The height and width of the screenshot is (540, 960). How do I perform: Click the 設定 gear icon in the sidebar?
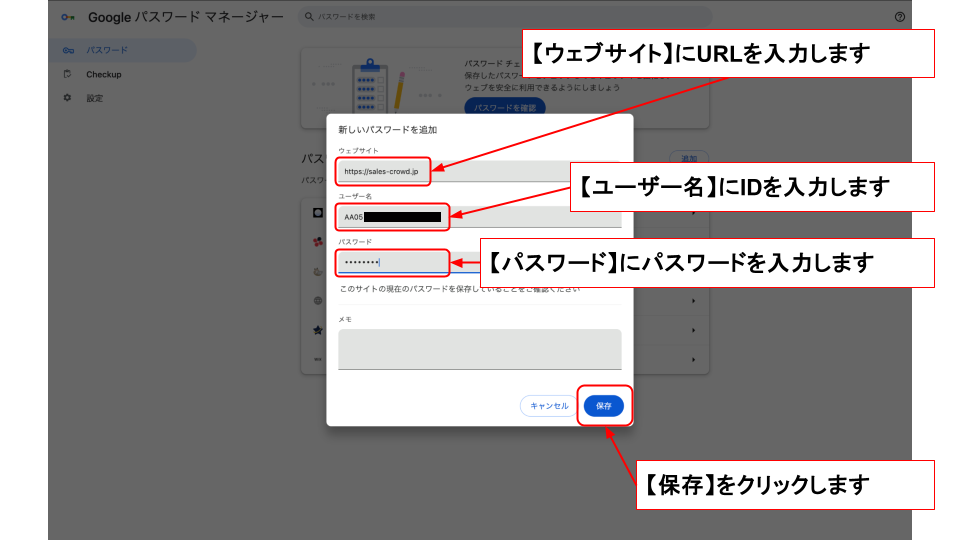coord(67,98)
